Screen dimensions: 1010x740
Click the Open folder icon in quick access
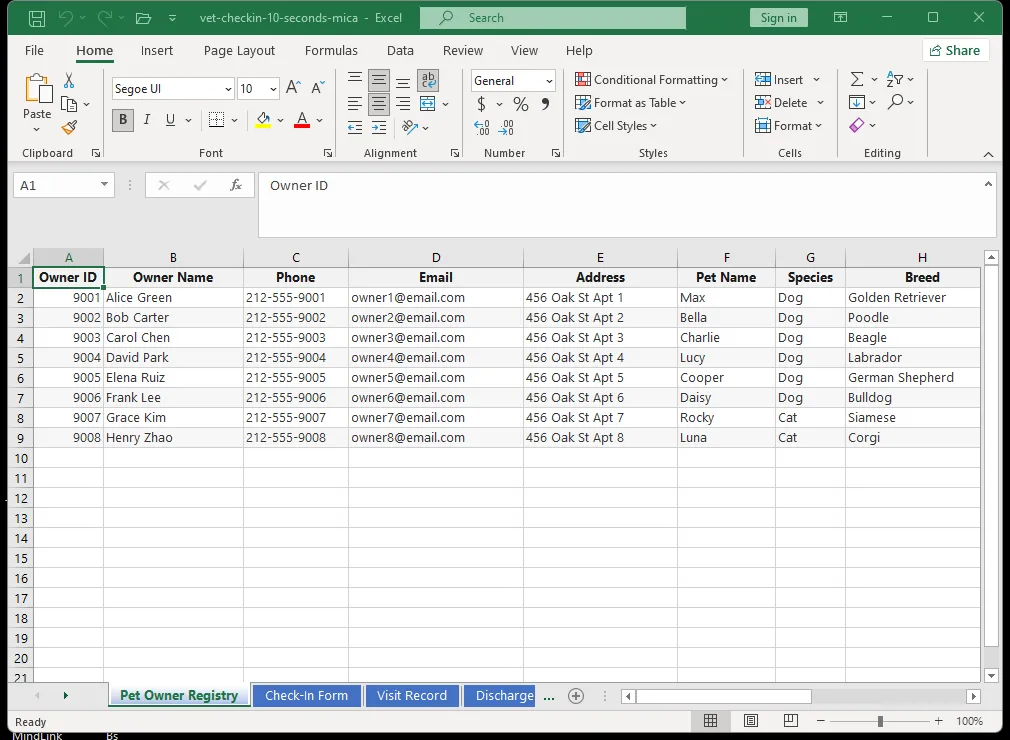[x=143, y=18]
